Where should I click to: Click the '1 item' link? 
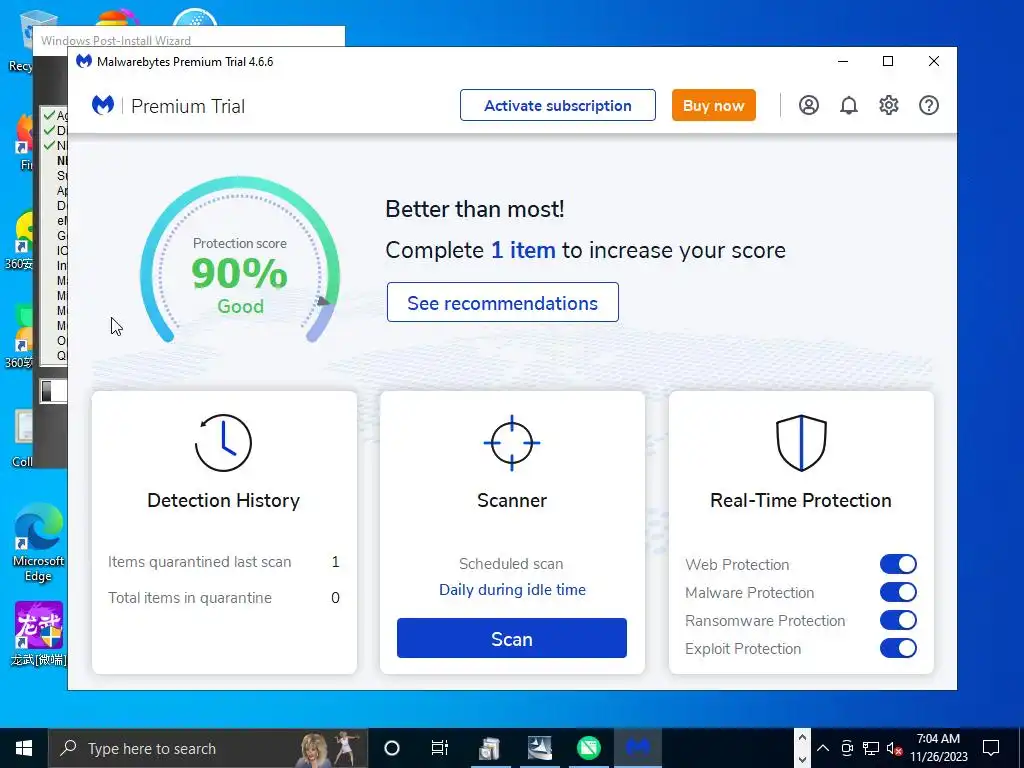pos(523,250)
